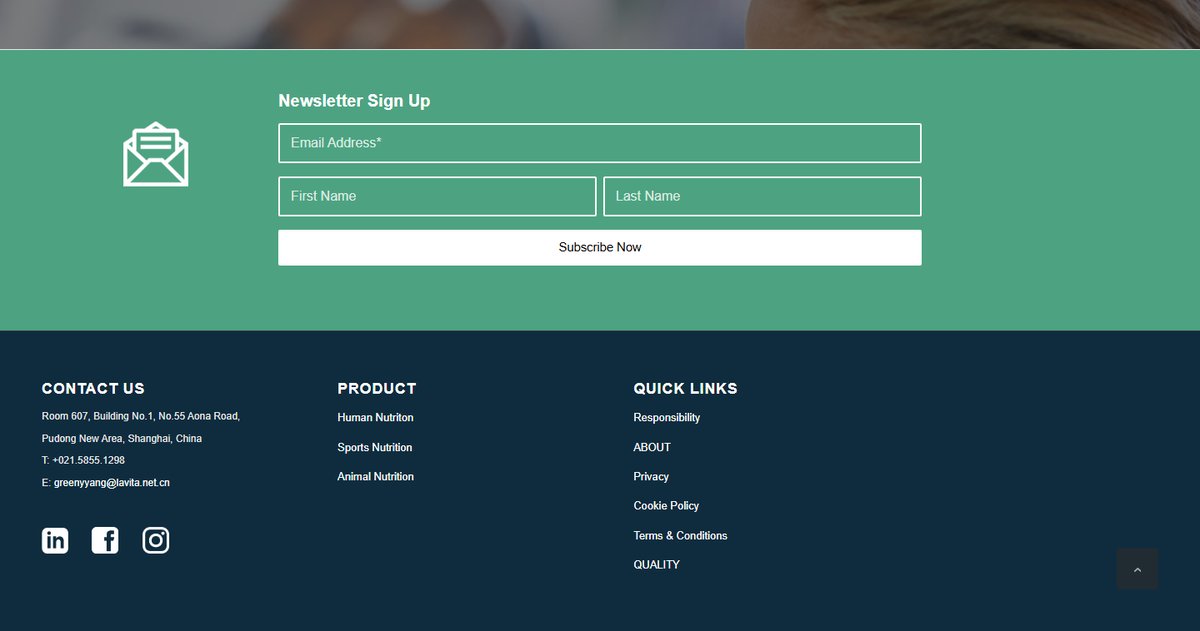Click the Pudong New Area address line
This screenshot has height=631, width=1200.
[122, 439]
